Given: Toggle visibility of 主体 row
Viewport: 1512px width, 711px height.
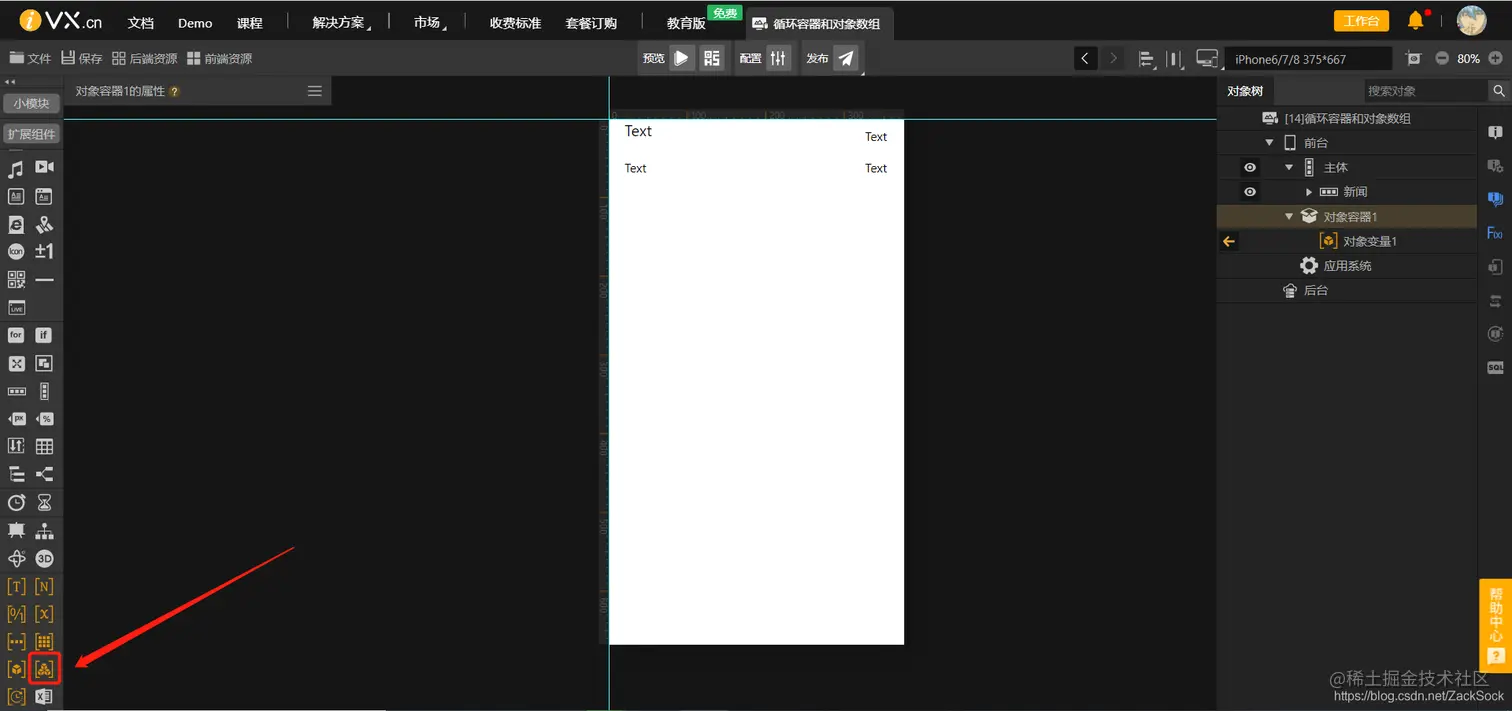Looking at the screenshot, I should click(1250, 168).
